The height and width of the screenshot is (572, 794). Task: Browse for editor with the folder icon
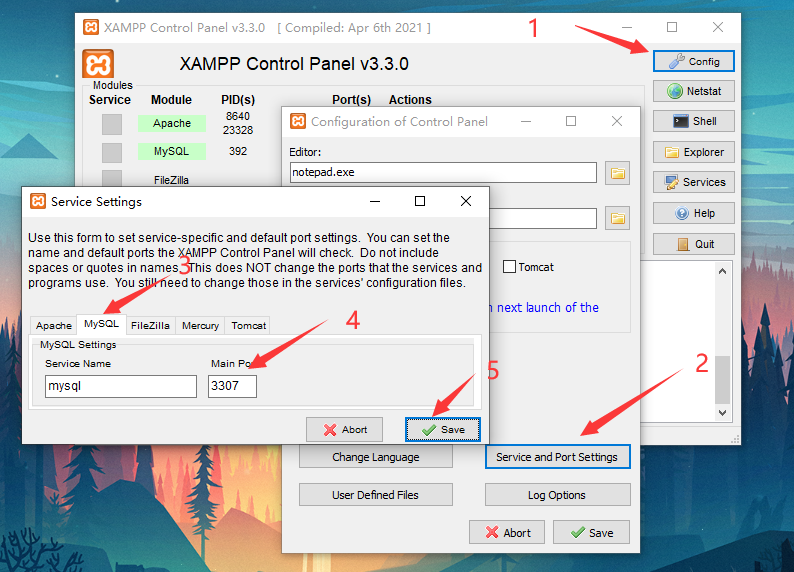pyautogui.click(x=617, y=173)
